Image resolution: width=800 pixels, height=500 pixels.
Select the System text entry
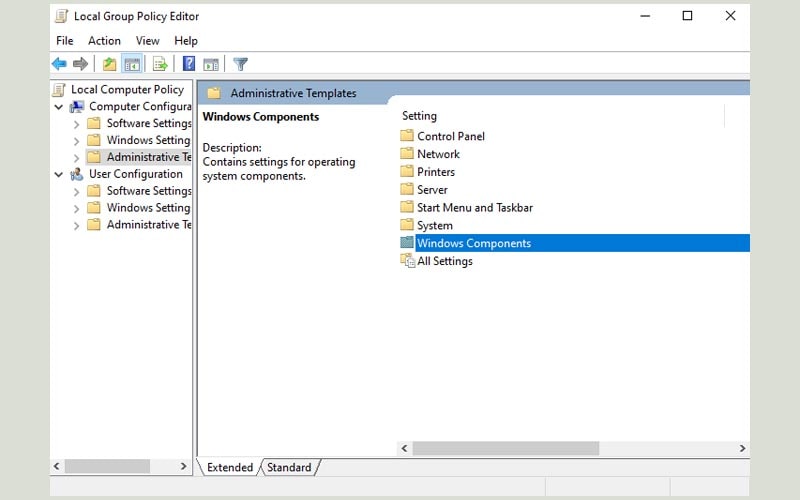pos(435,226)
